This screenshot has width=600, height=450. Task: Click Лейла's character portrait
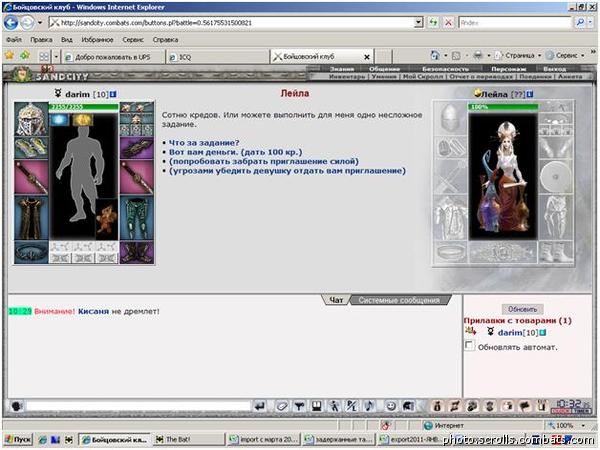pyautogui.click(x=503, y=176)
